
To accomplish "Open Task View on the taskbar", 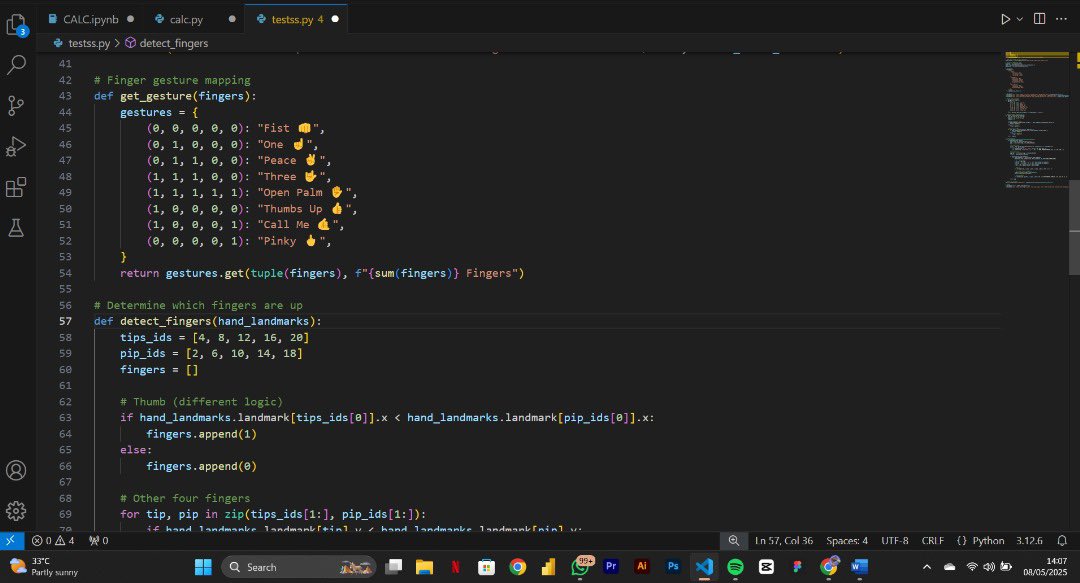I will pos(393,566).
